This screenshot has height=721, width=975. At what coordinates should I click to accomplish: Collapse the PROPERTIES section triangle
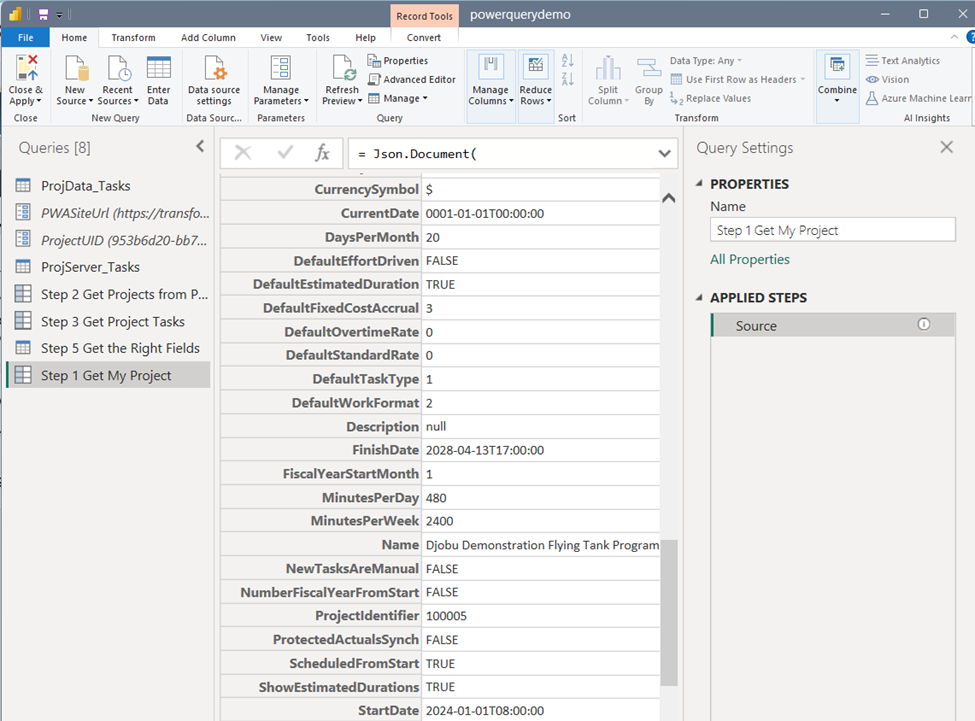[x=699, y=183]
